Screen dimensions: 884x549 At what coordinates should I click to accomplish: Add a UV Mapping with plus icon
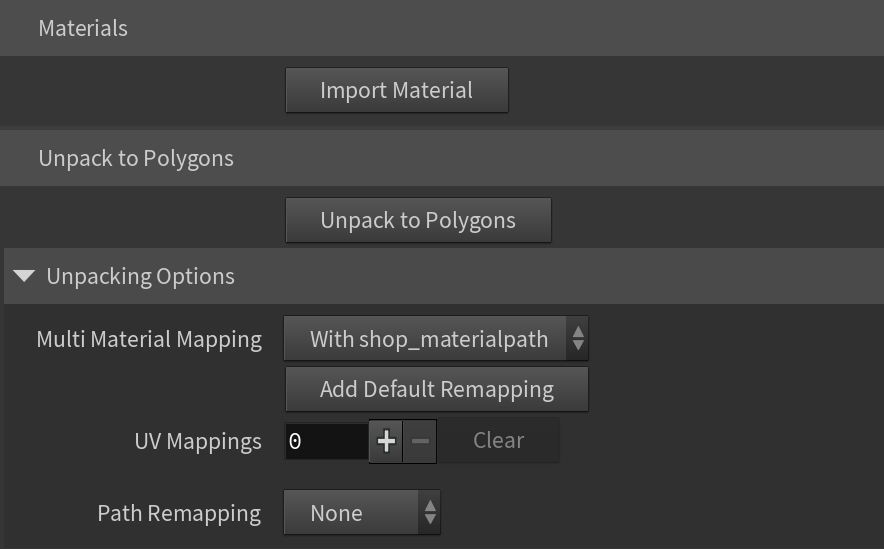click(x=386, y=441)
